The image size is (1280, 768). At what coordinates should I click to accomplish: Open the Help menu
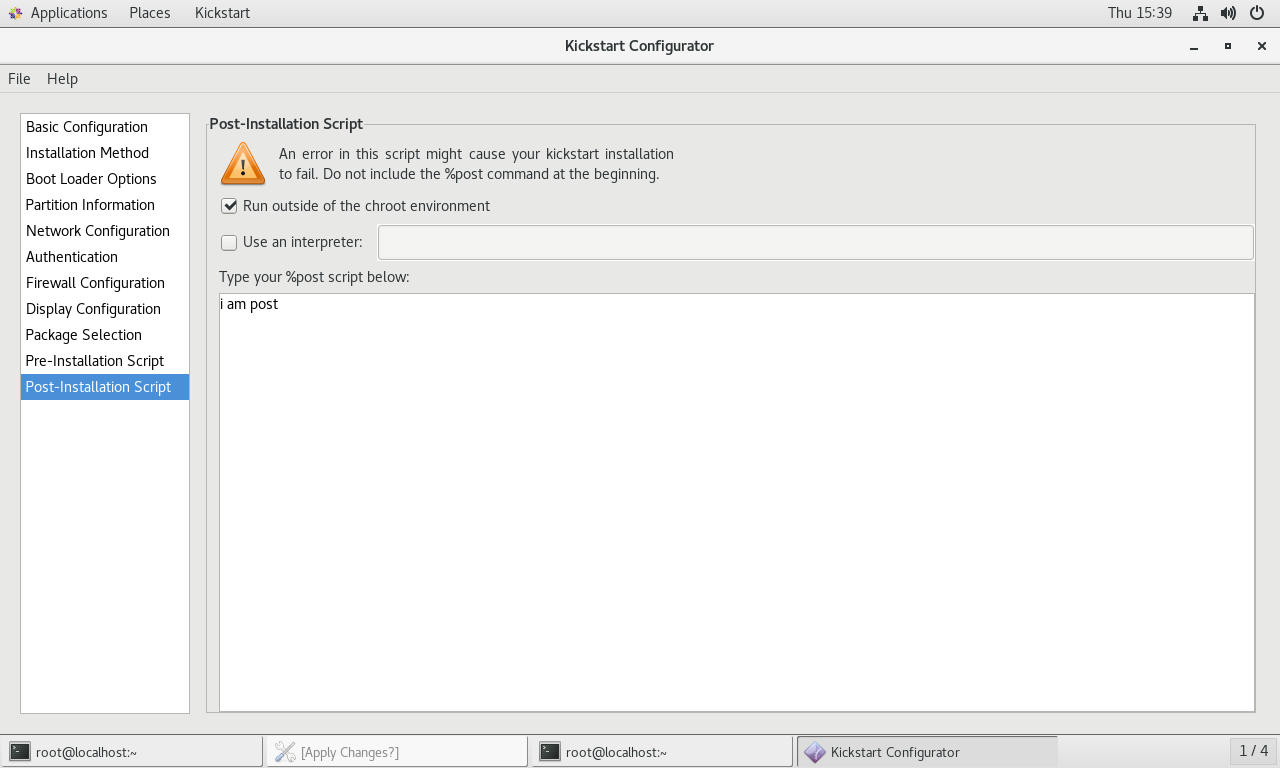[x=62, y=79]
